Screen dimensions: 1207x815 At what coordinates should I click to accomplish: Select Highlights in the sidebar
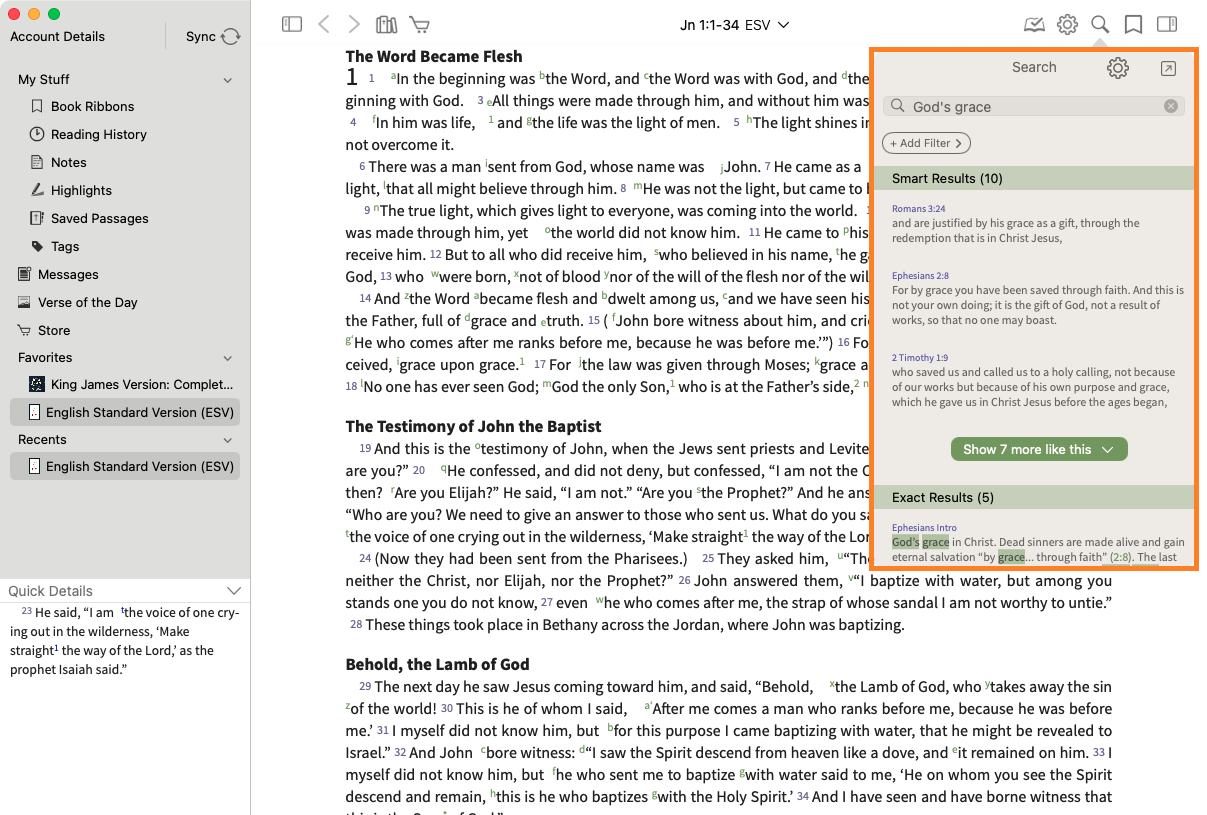pyautogui.click(x=81, y=190)
